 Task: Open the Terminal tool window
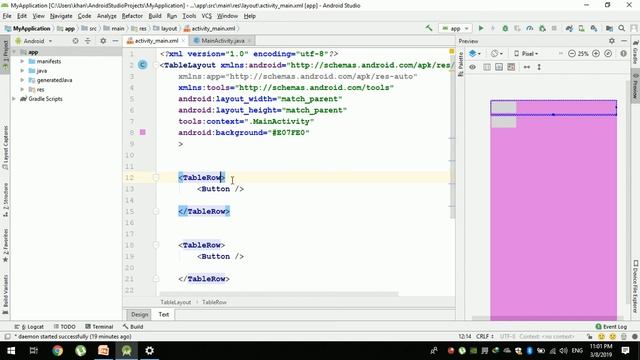[99, 327]
